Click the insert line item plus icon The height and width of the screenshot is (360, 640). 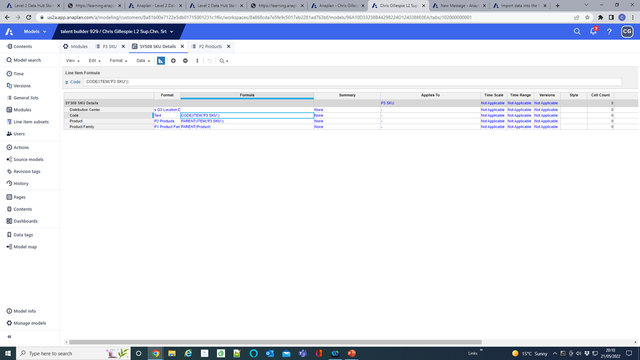tap(173, 60)
